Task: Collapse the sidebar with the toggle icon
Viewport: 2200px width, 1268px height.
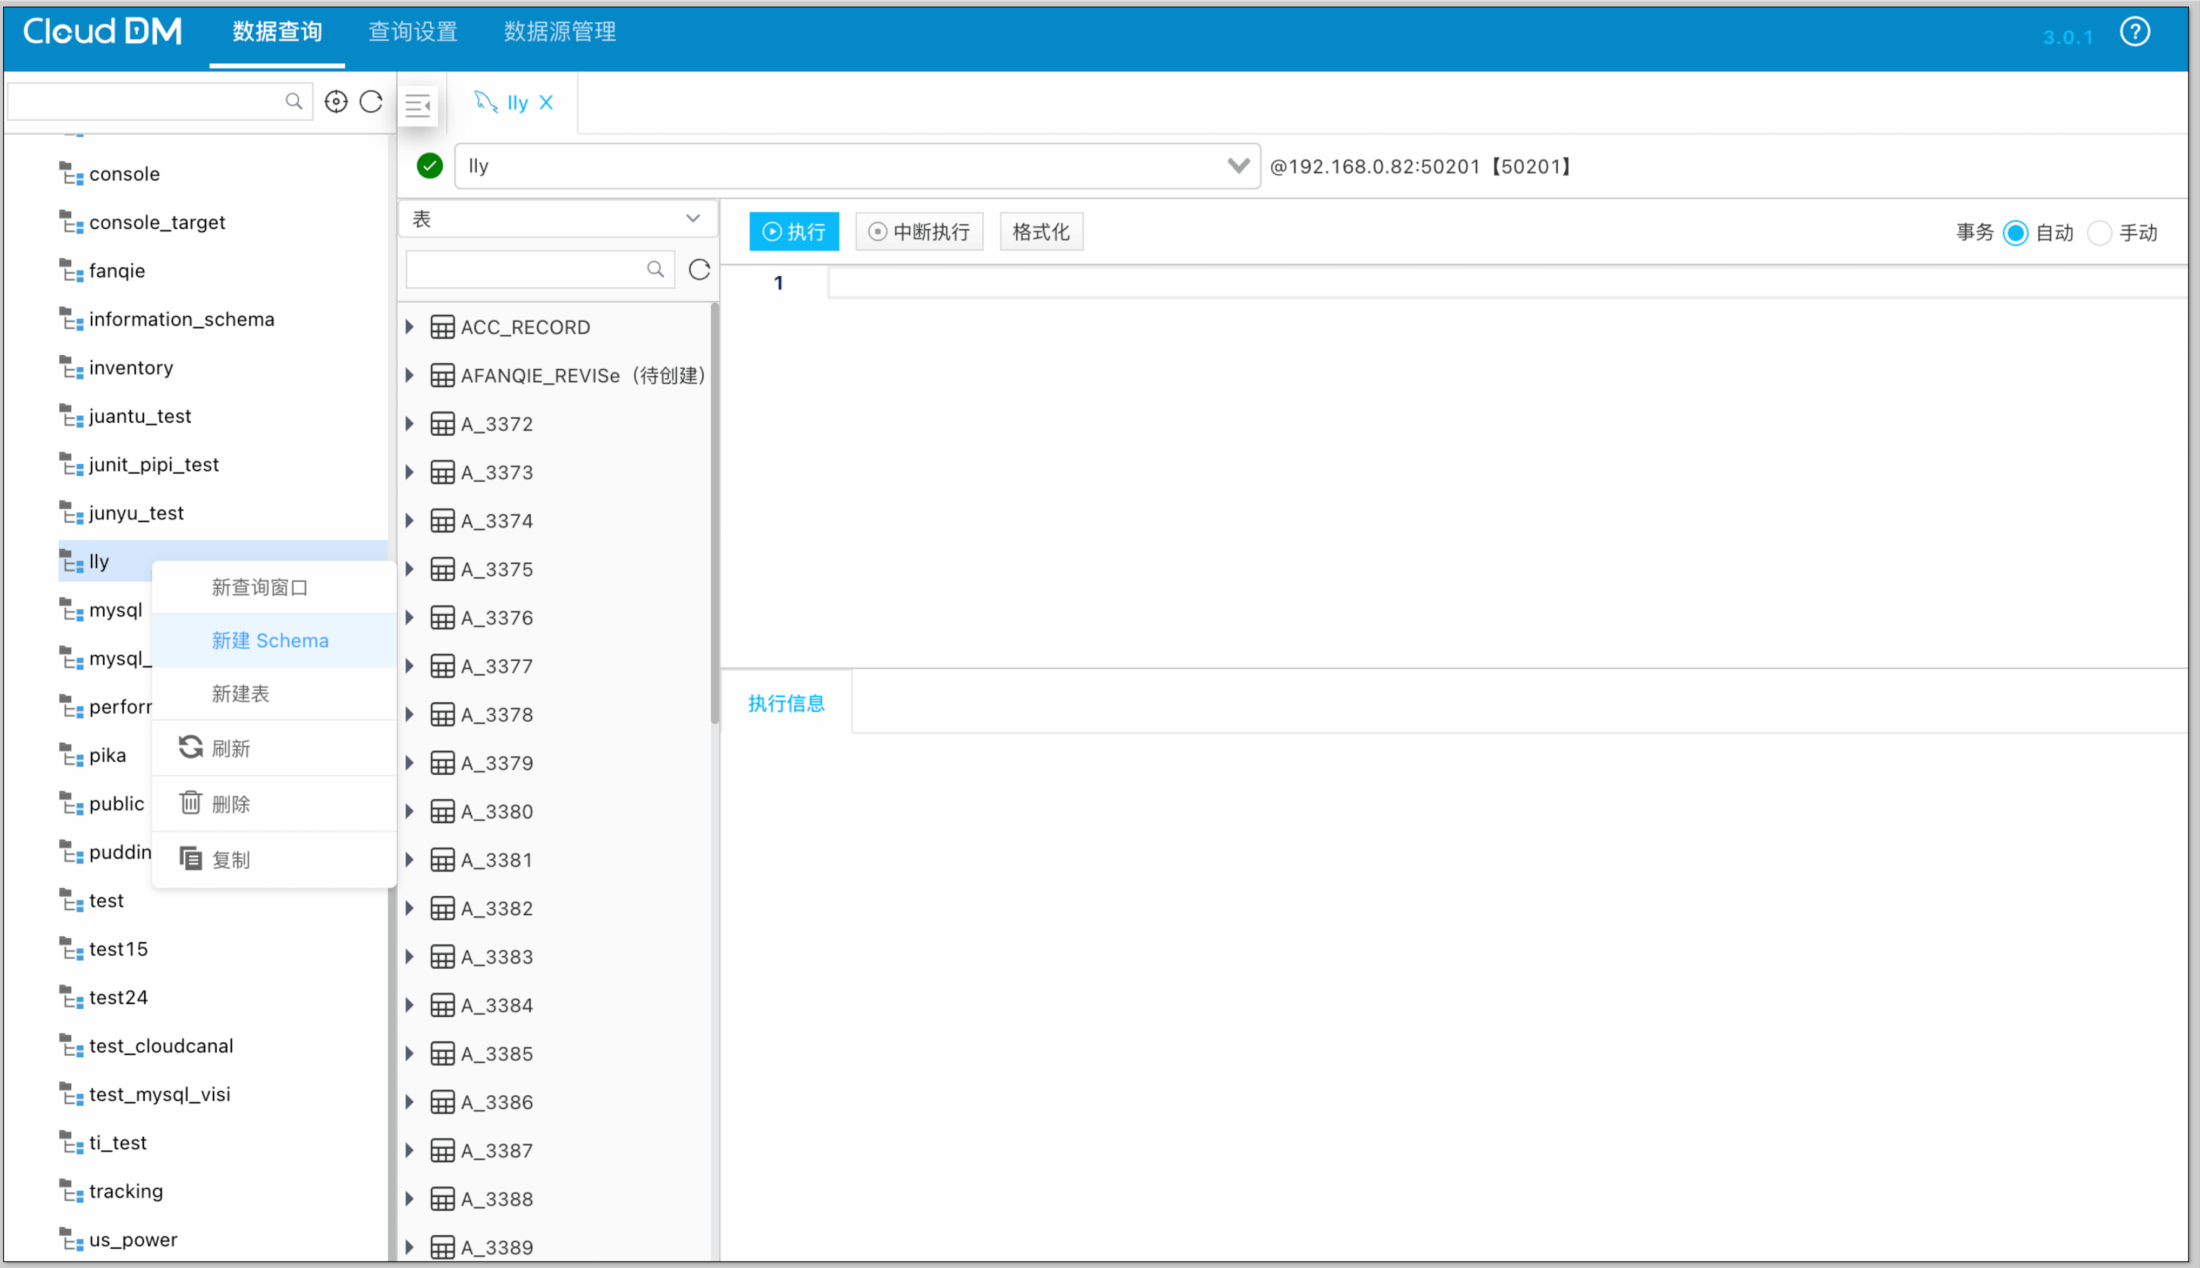Action: pyautogui.click(x=418, y=104)
